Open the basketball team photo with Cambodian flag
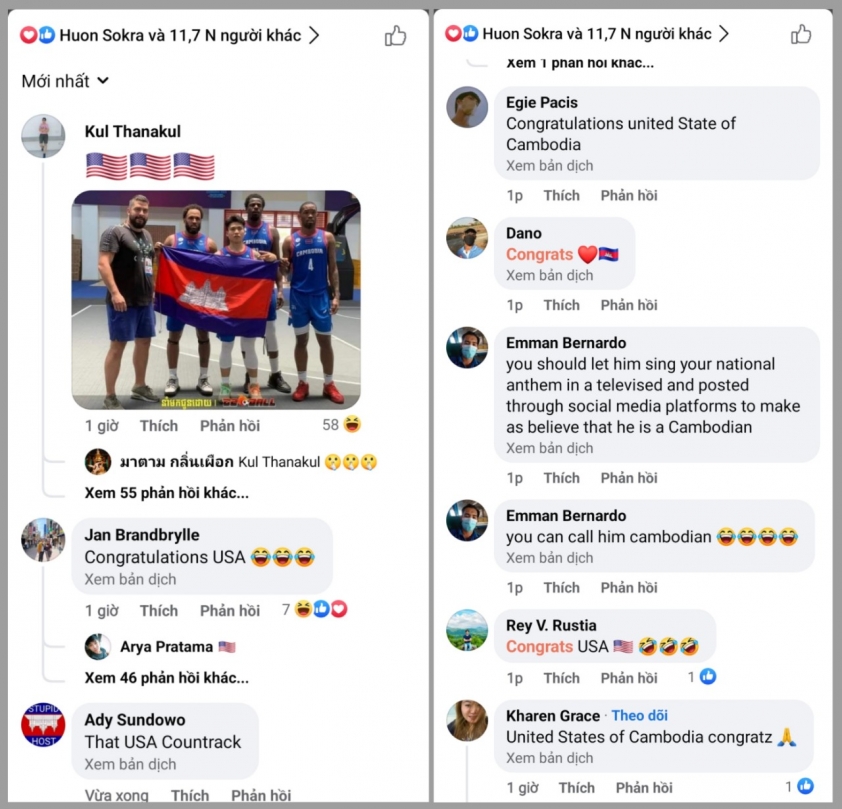 point(216,300)
